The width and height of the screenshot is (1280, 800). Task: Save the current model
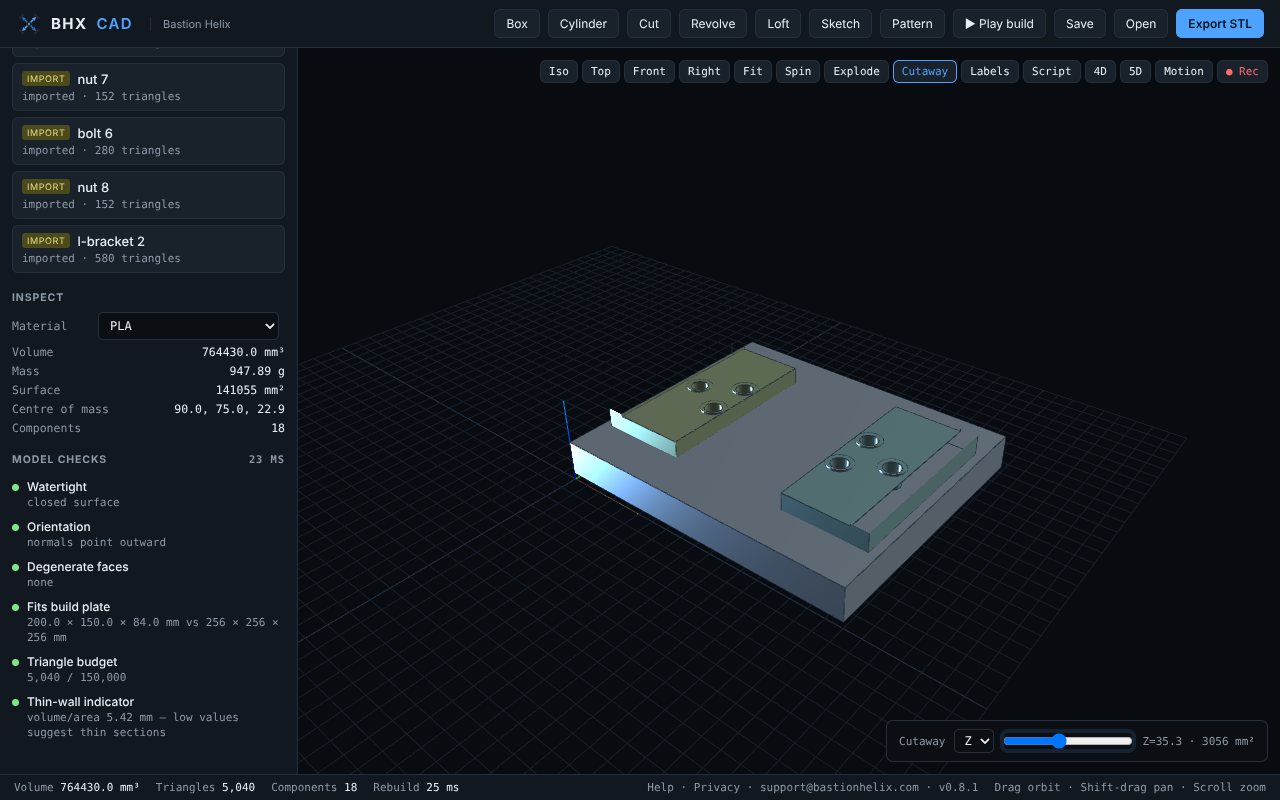[x=1080, y=24]
